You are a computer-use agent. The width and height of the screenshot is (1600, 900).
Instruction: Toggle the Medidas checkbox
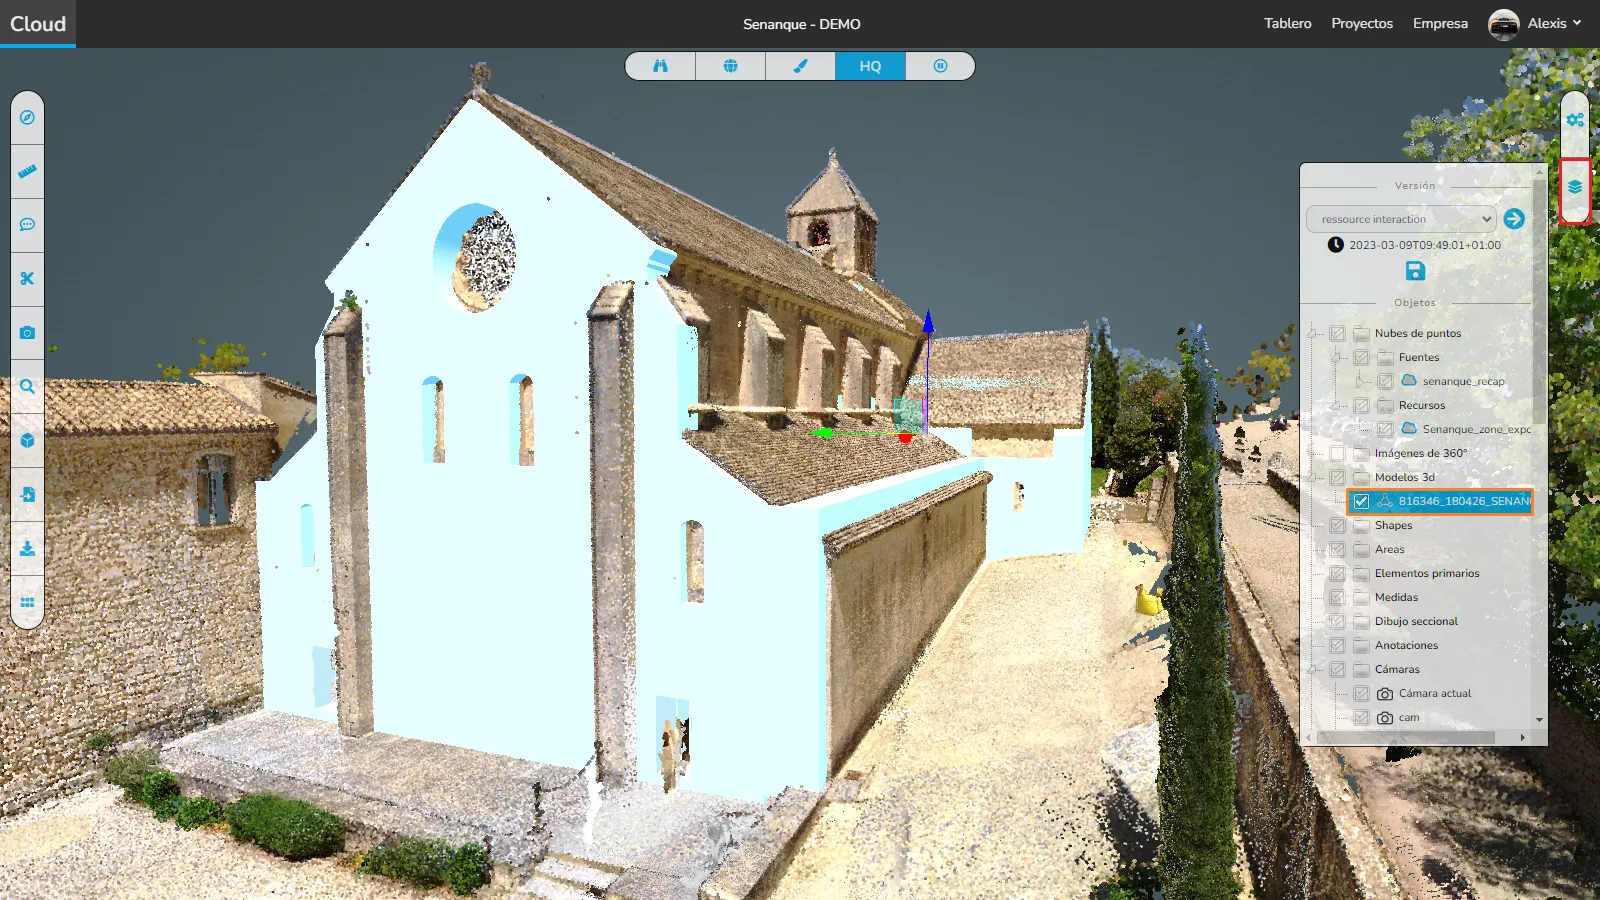tap(1337, 597)
